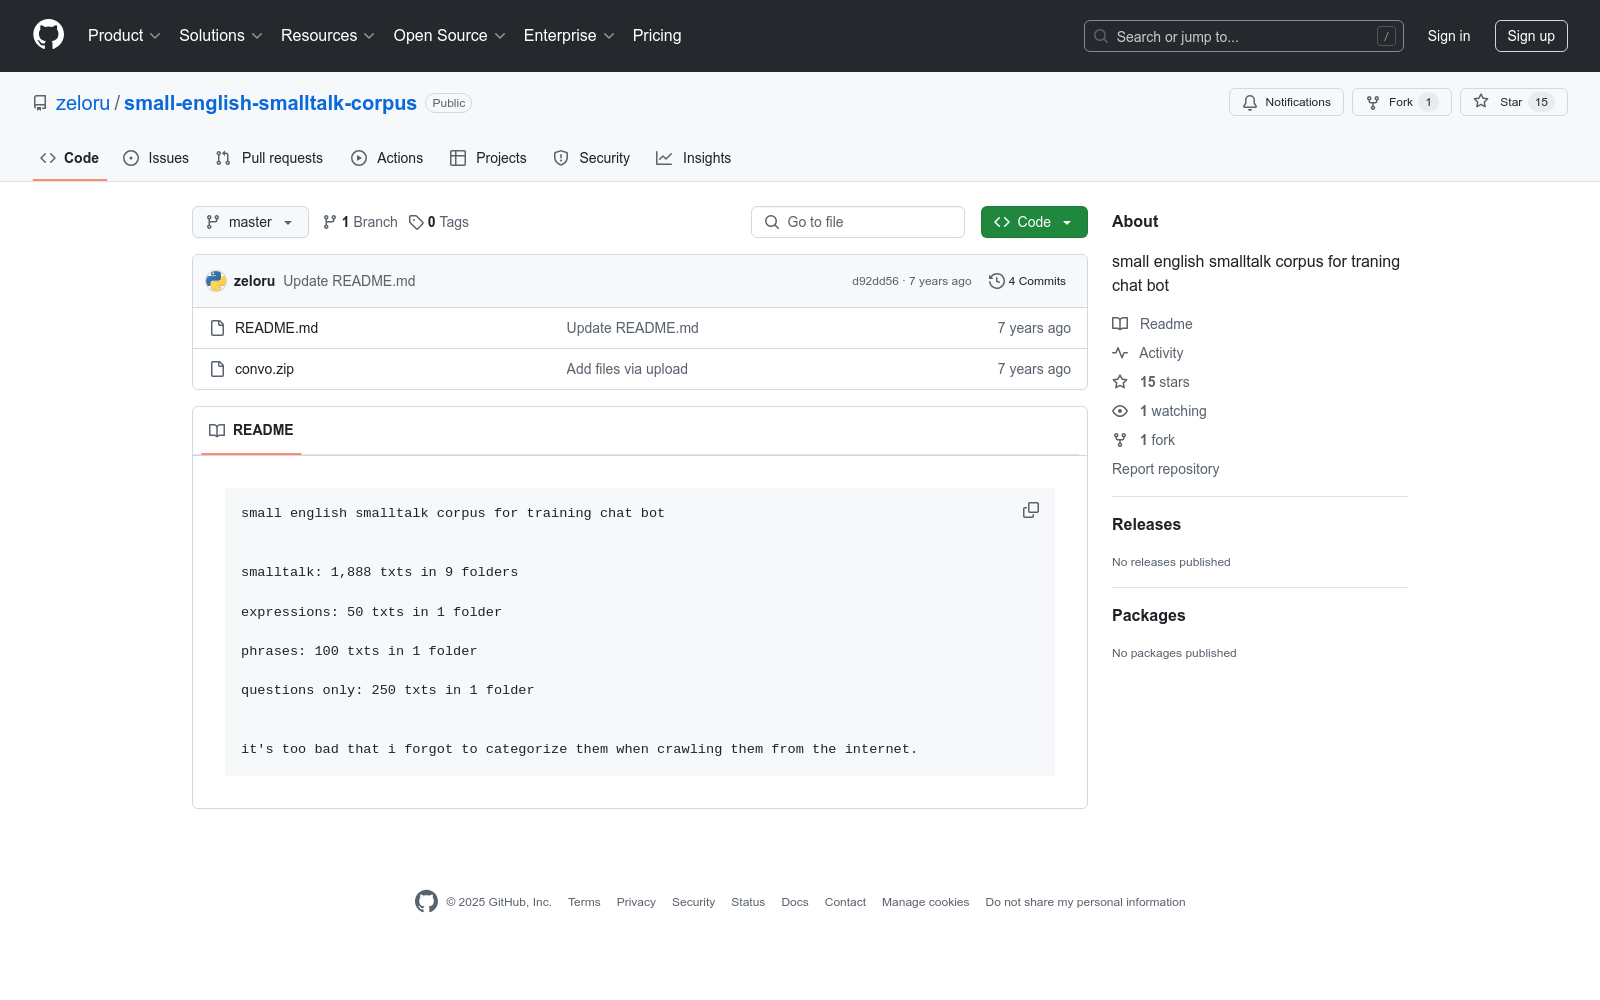The height and width of the screenshot is (1000, 1600).
Task: Switch to the Projects tab
Action: pos(488,158)
